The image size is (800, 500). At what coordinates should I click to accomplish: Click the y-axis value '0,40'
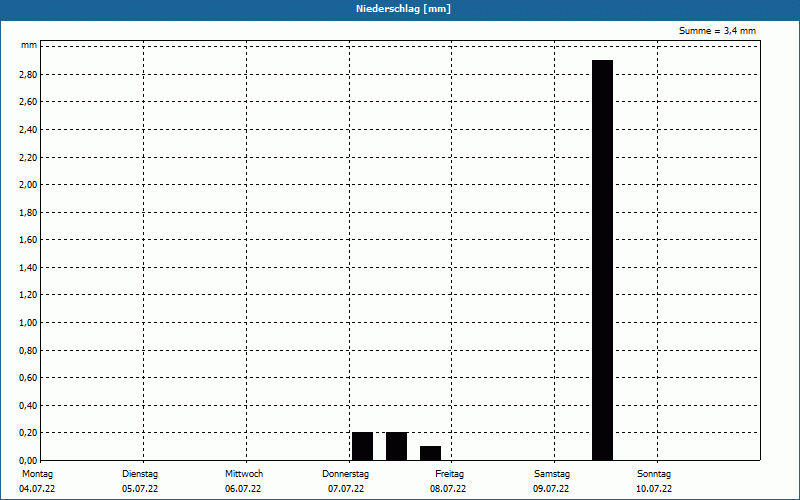click(x=28, y=406)
